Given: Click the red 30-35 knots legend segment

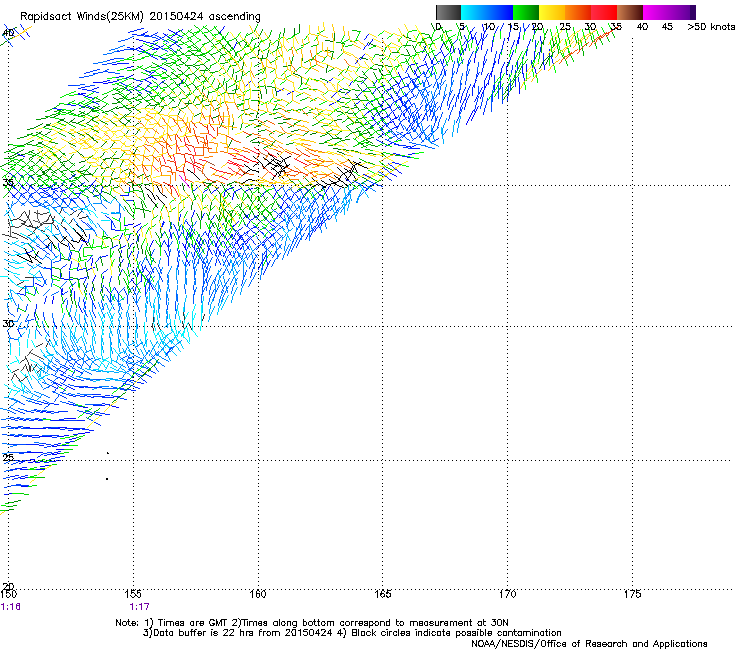Looking at the screenshot, I should pyautogui.click(x=604, y=12).
